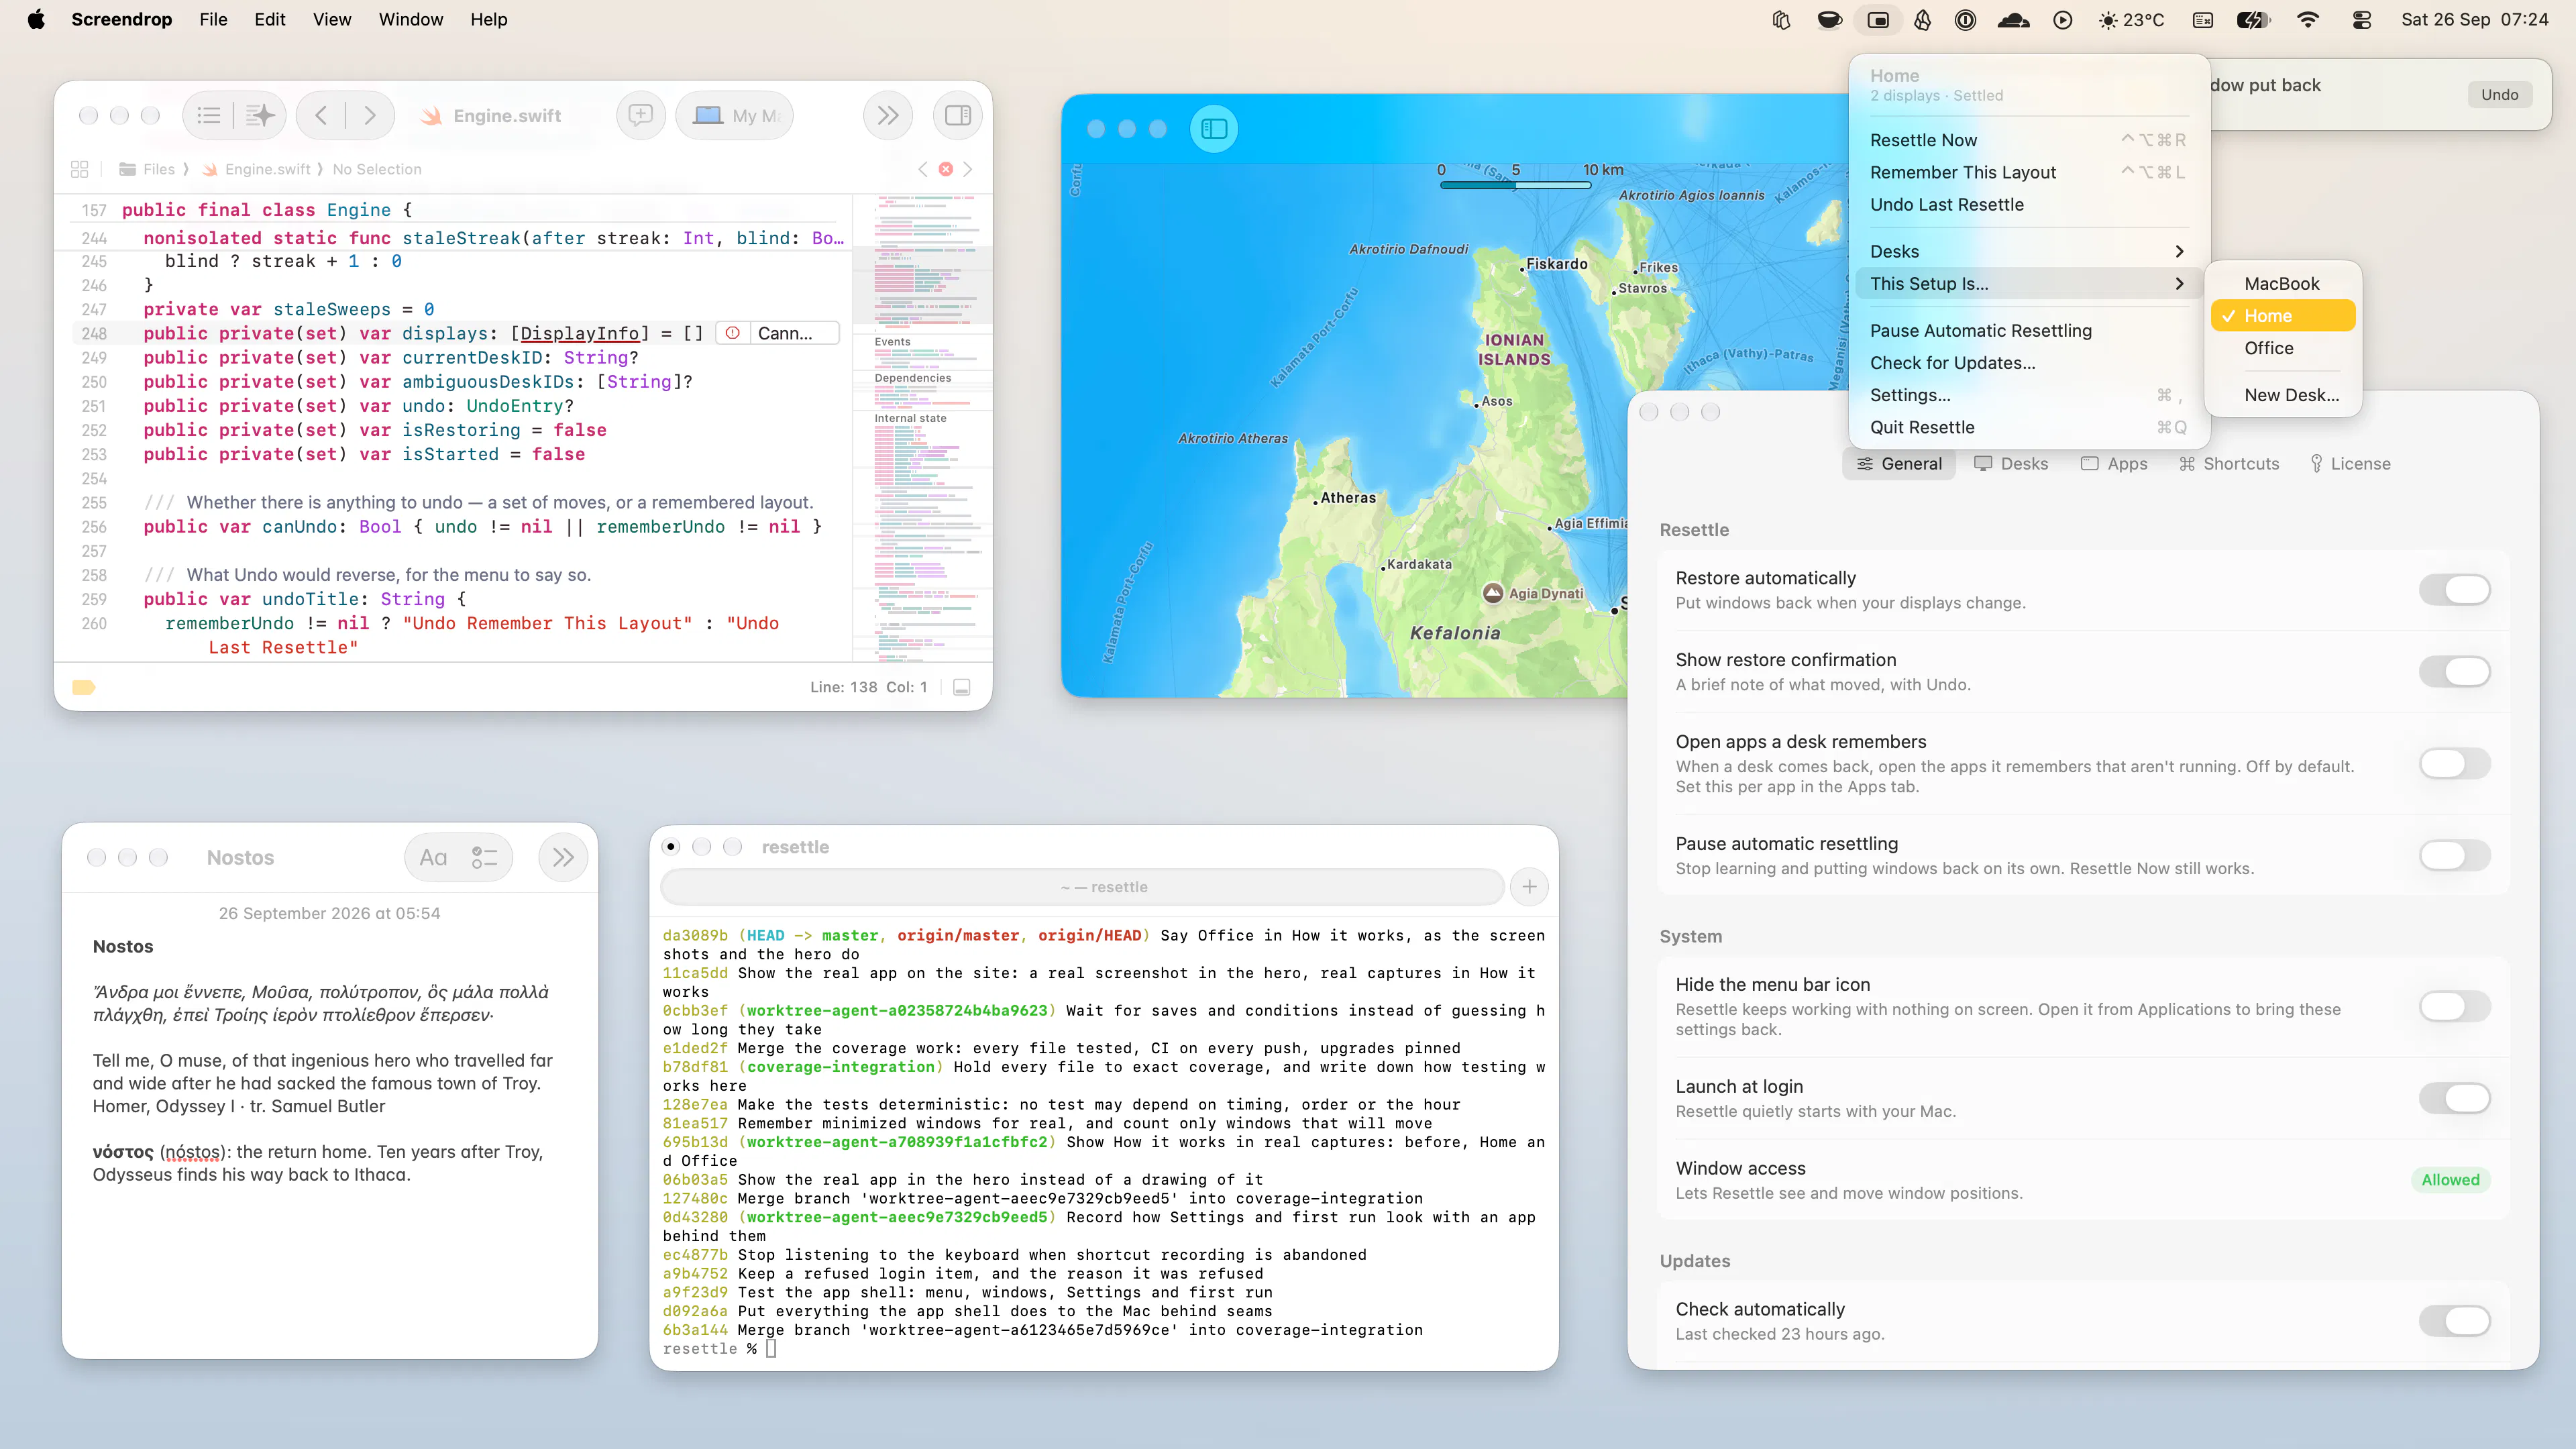This screenshot has height=1449, width=2576.
Task: Open the Aa text format menu in Notes
Action: click(433, 858)
